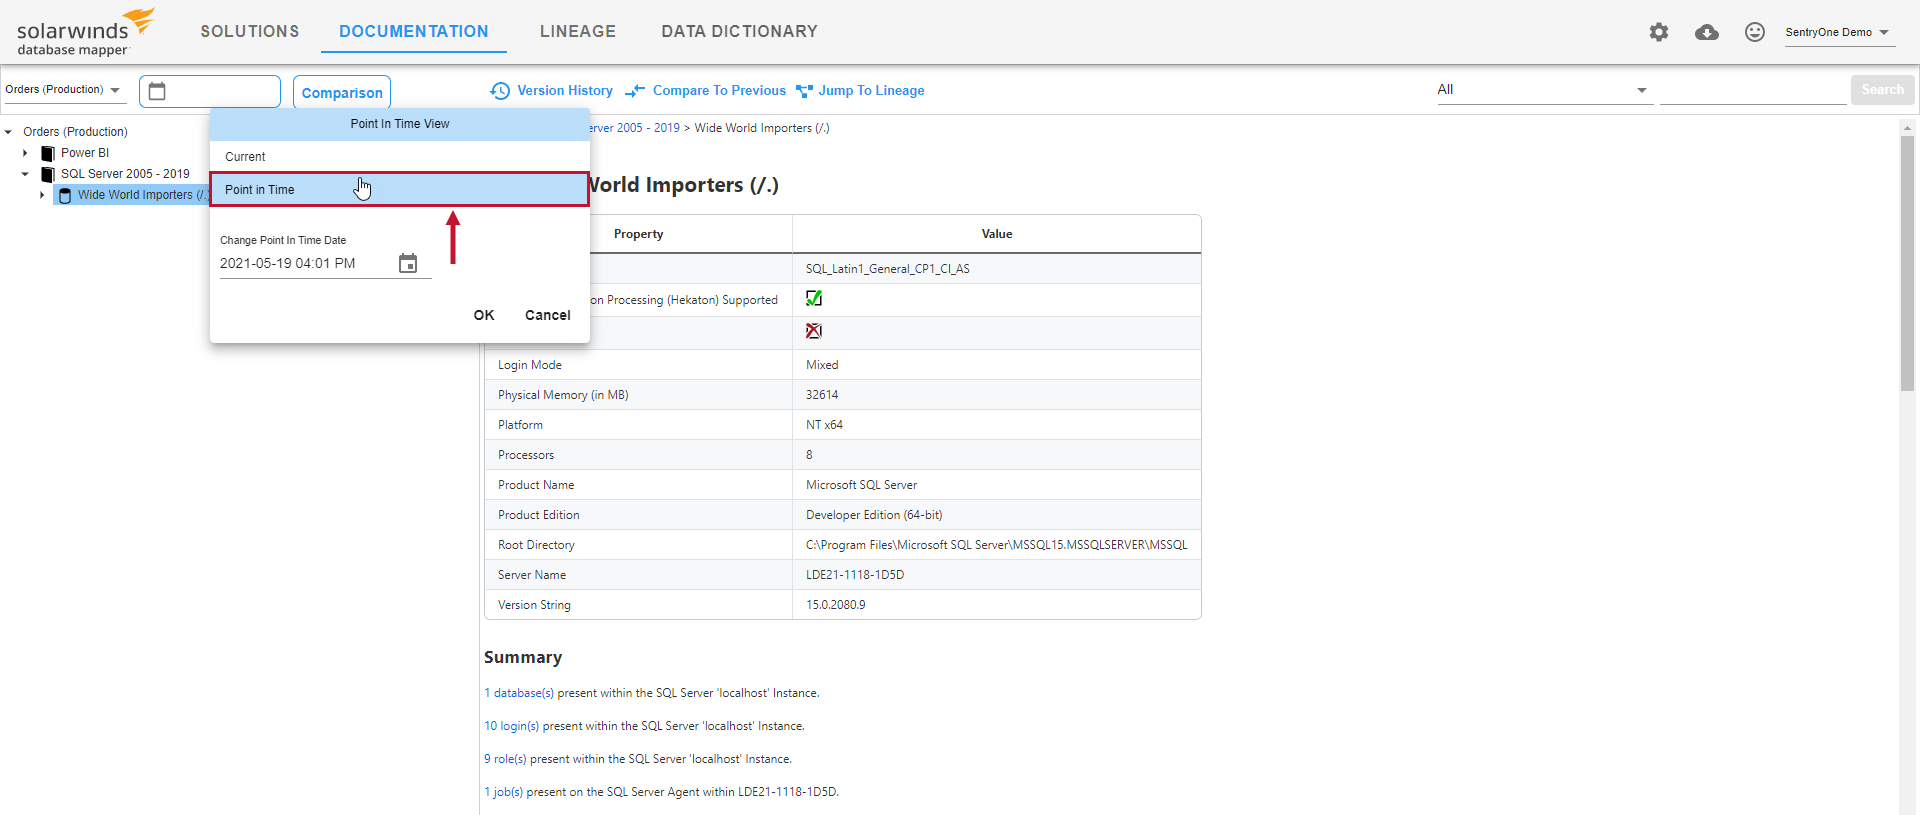Viewport: 1920px width, 815px height.
Task: Open the 9 role(s) summary link
Action: [505, 759]
